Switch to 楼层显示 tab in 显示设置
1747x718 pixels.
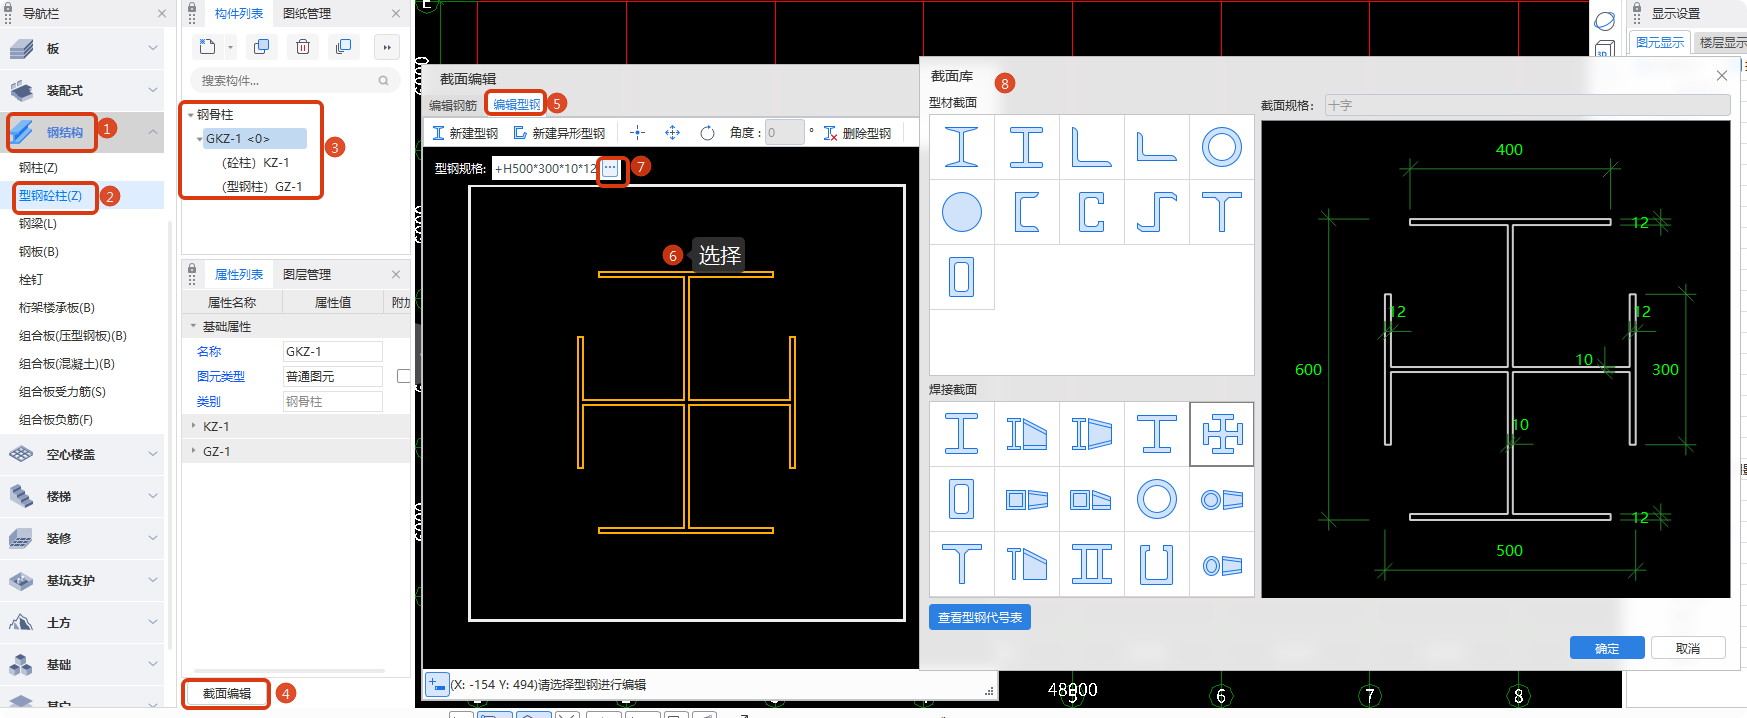point(1721,42)
